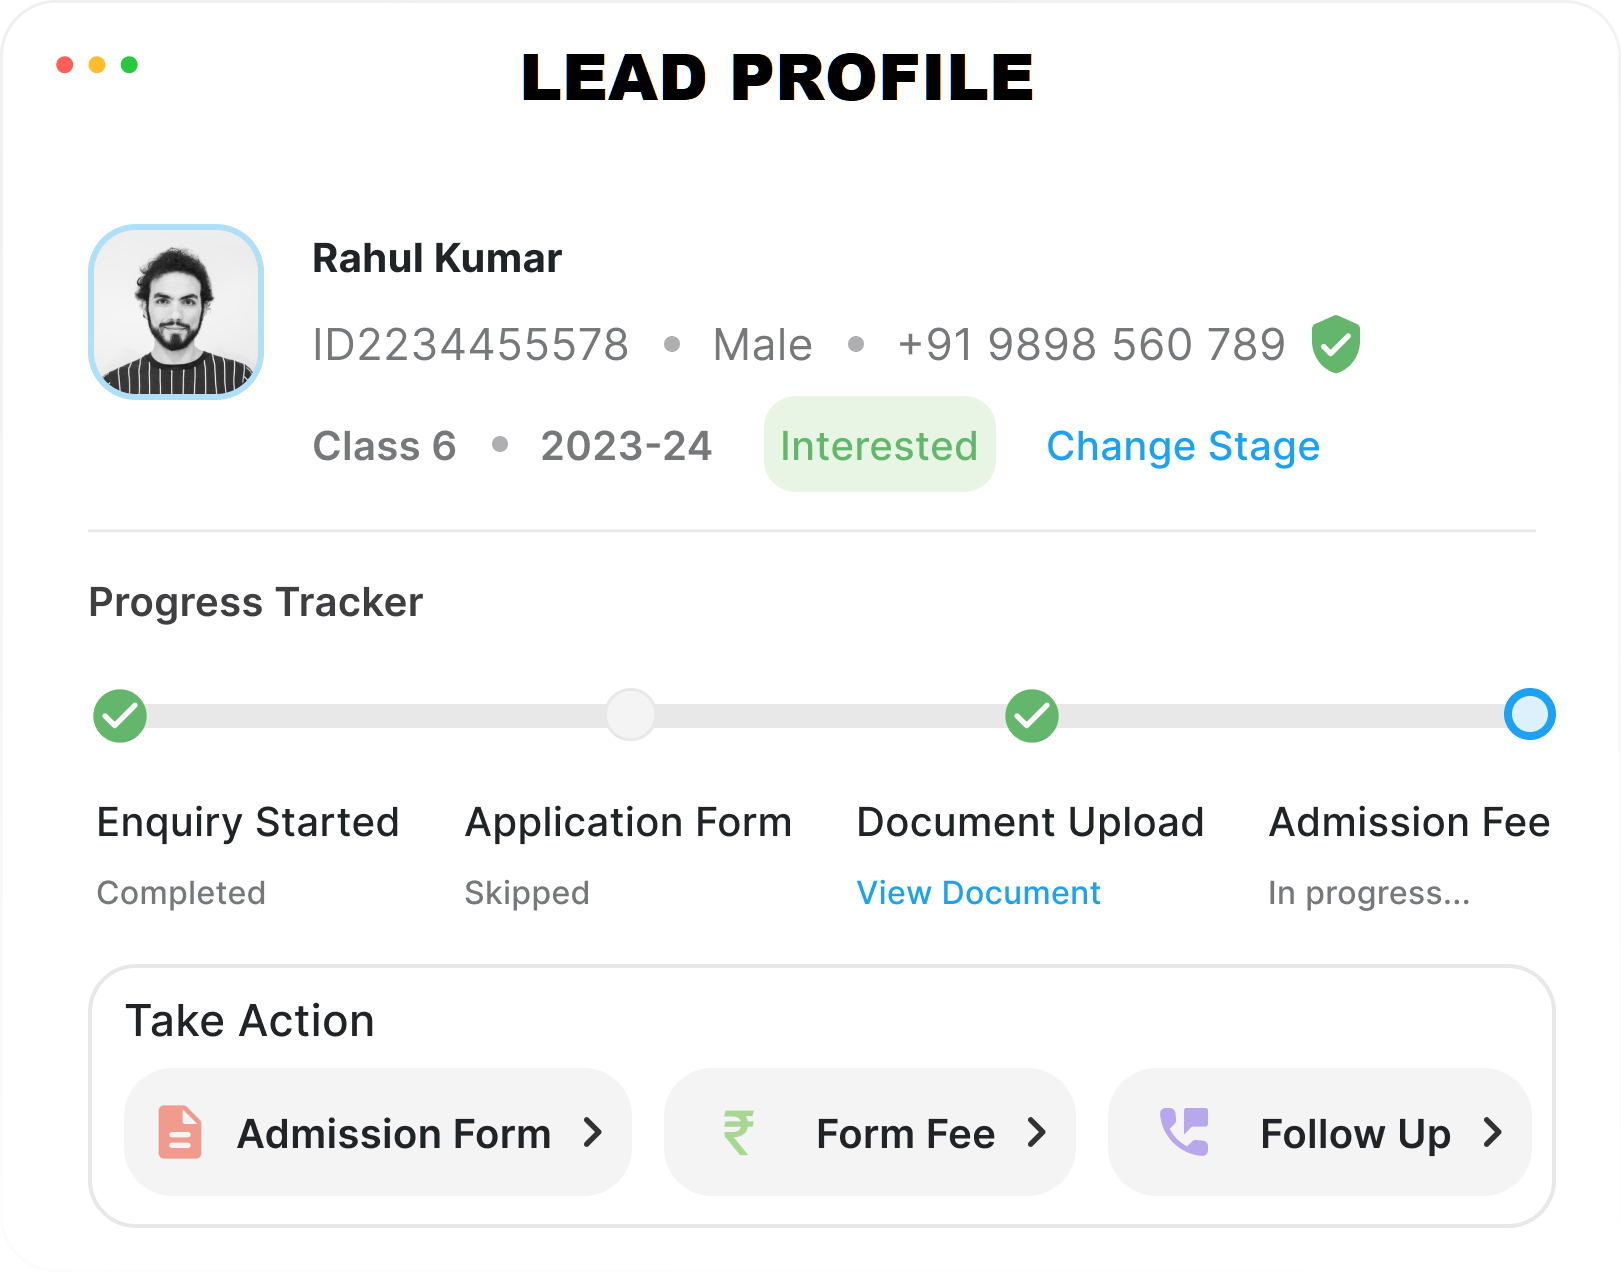
Task: Select the Admission Fee in-progress step circle
Action: [1529, 715]
